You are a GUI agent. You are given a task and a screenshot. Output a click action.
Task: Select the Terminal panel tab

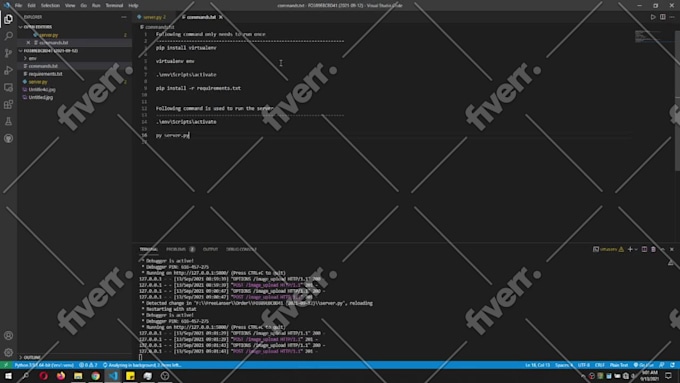click(149, 249)
